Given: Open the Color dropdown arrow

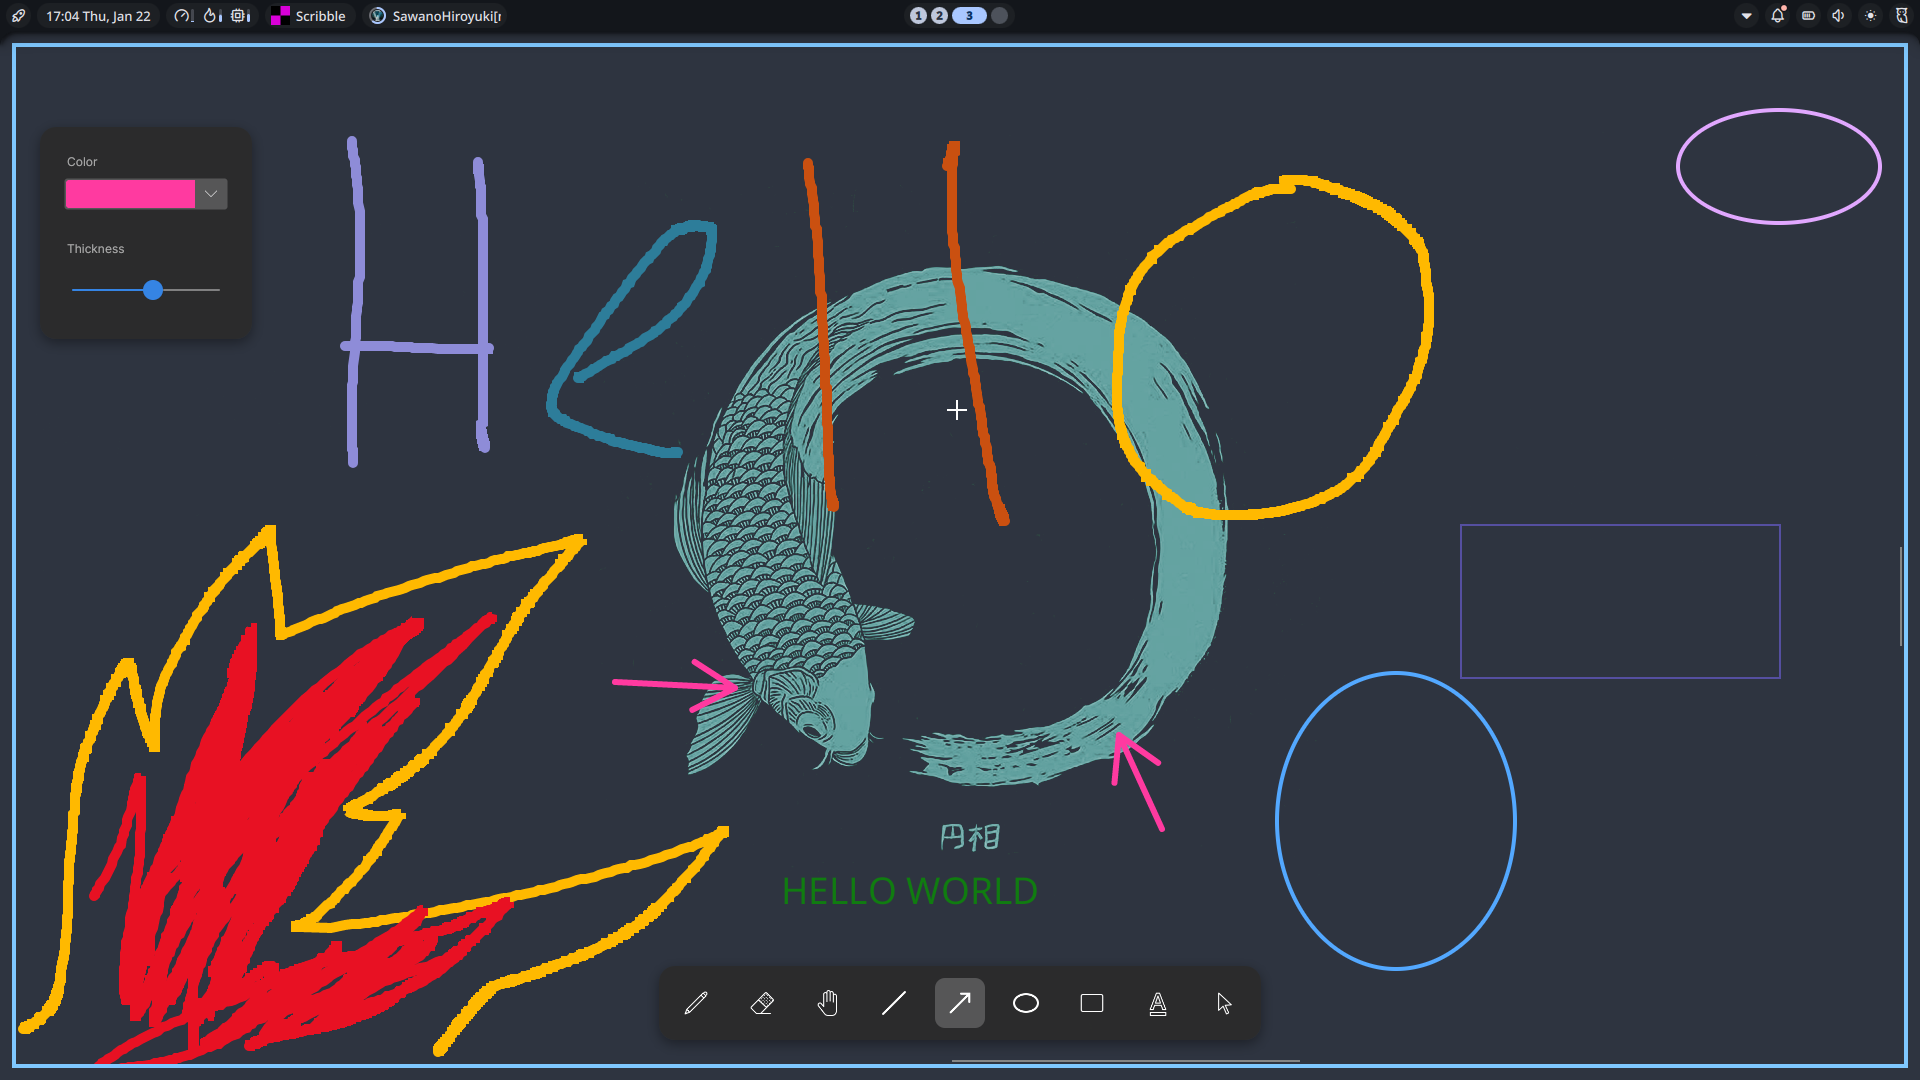Looking at the screenshot, I should (x=211, y=194).
